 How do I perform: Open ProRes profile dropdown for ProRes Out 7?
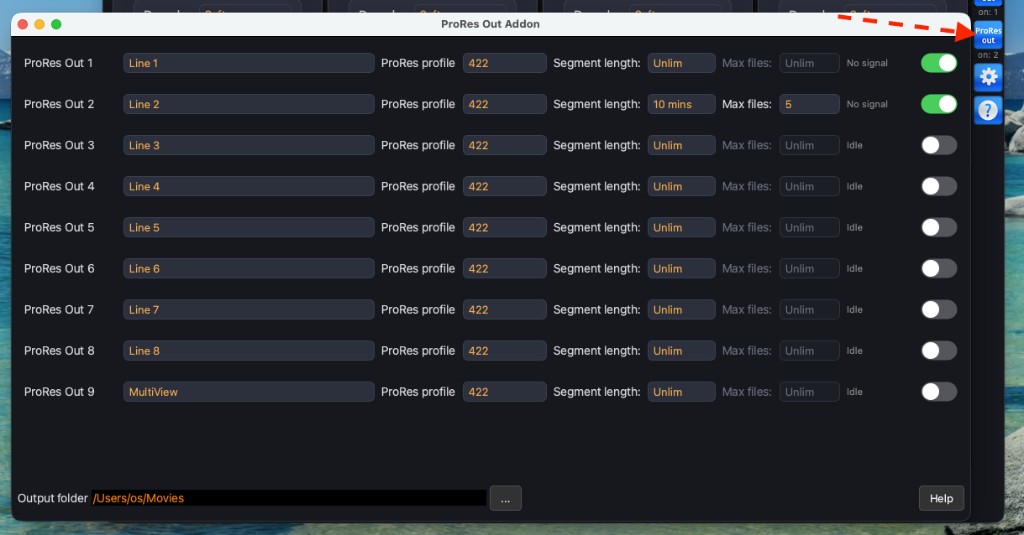[x=505, y=310]
